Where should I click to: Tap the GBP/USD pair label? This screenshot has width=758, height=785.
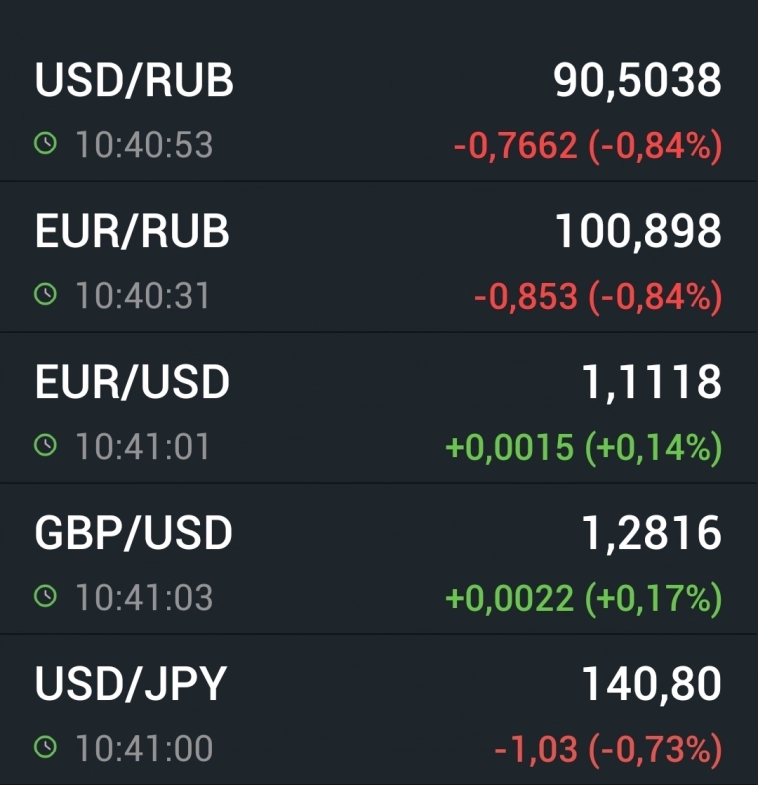click(x=133, y=533)
